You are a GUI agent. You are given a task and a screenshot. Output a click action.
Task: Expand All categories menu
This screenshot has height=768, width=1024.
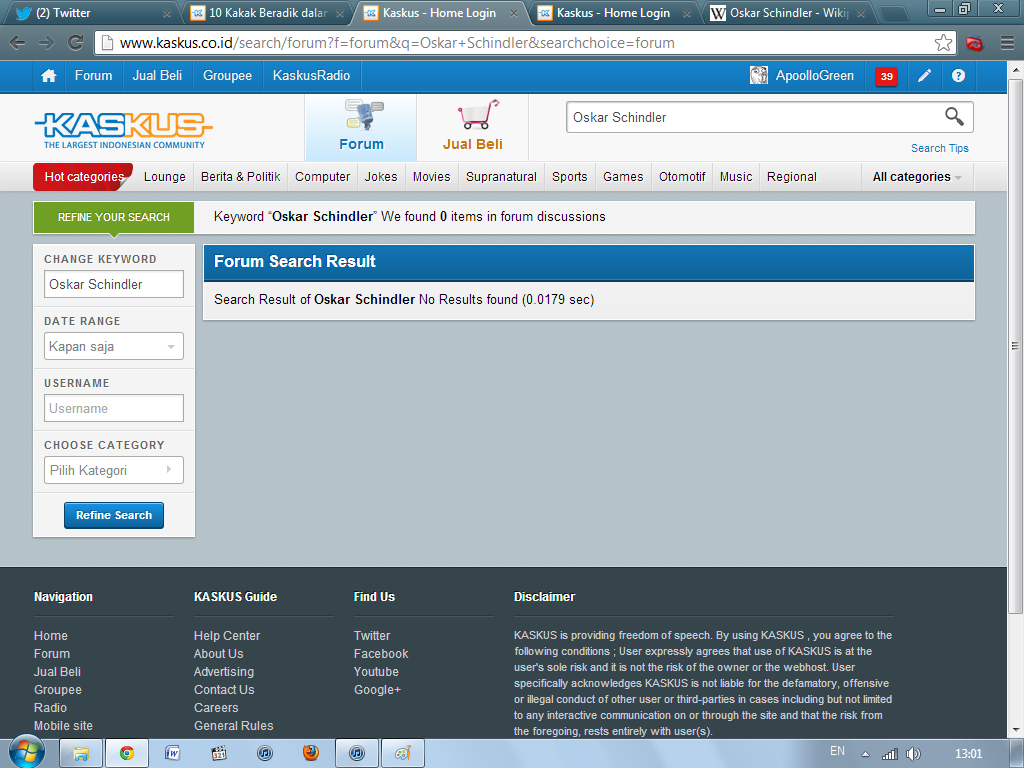pyautogui.click(x=917, y=177)
